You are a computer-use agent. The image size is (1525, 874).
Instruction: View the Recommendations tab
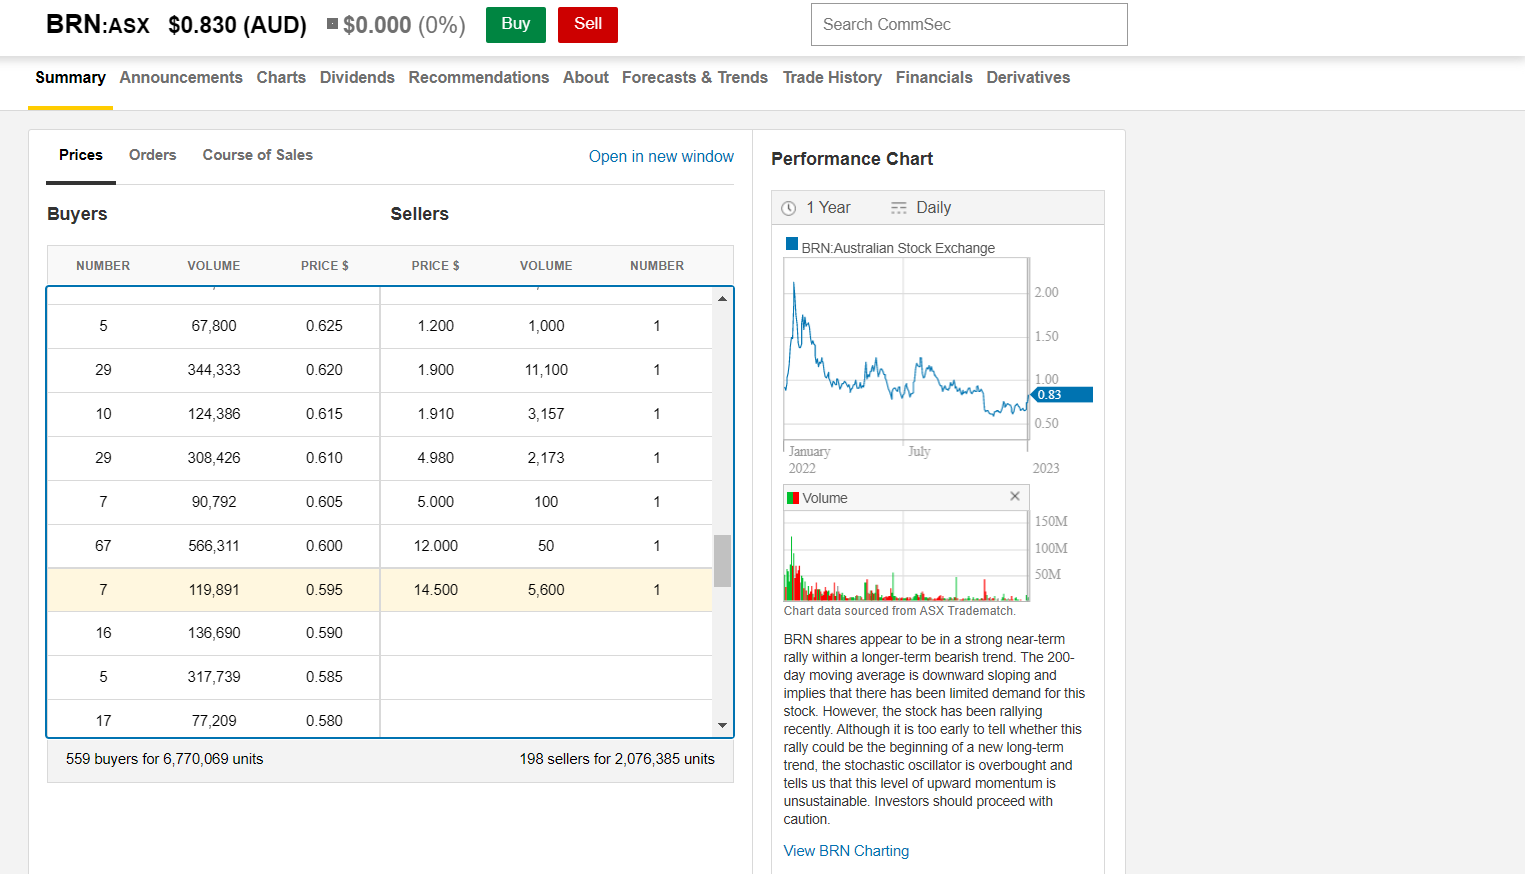479,78
